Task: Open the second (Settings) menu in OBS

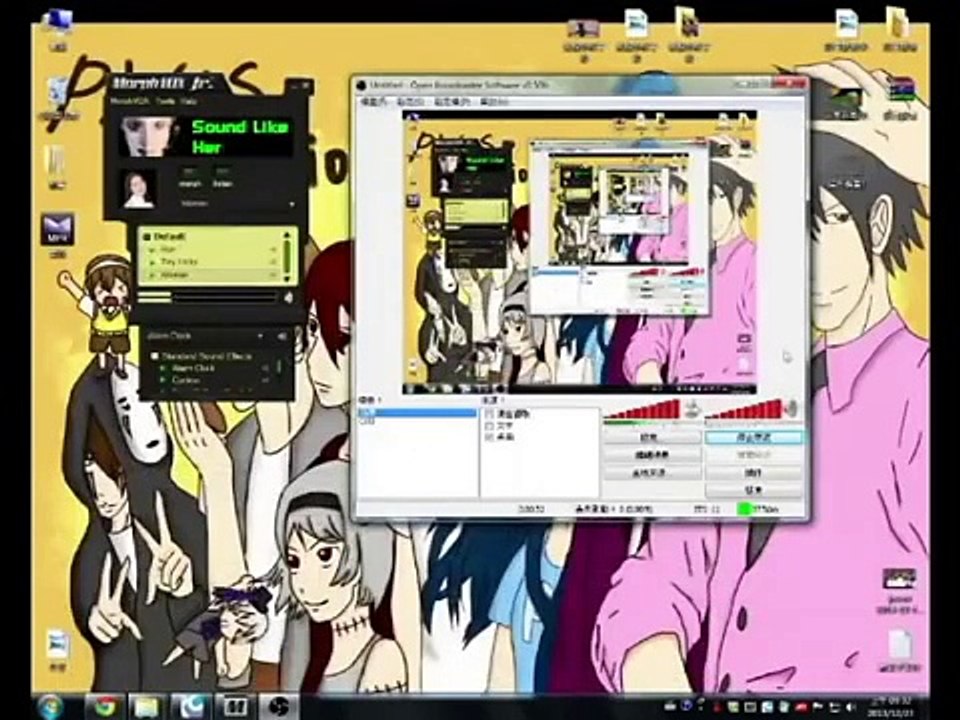Action: pyautogui.click(x=410, y=102)
